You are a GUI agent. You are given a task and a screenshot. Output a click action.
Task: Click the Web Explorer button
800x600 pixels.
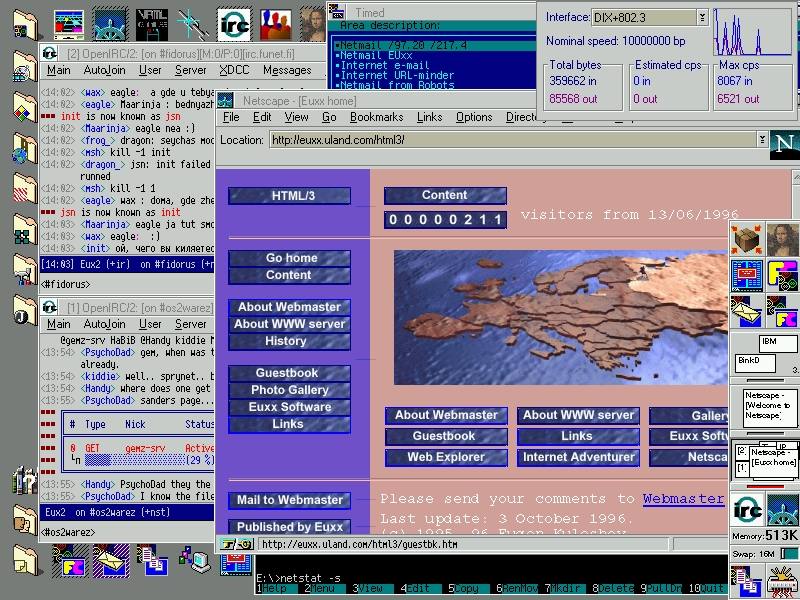coord(446,457)
